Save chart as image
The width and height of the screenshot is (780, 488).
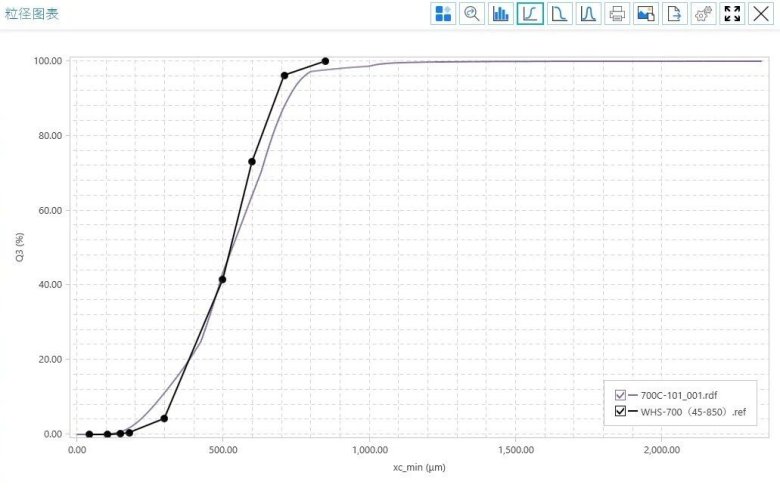tap(646, 14)
